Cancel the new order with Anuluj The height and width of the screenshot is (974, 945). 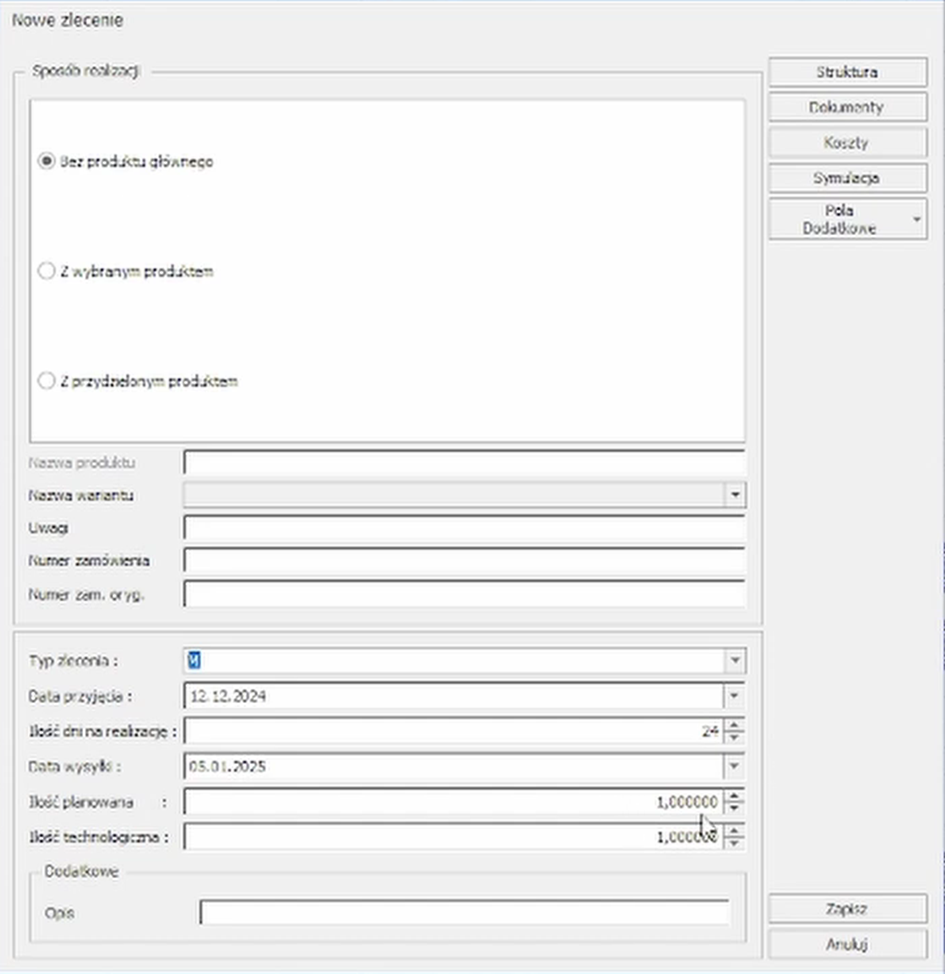coord(847,943)
